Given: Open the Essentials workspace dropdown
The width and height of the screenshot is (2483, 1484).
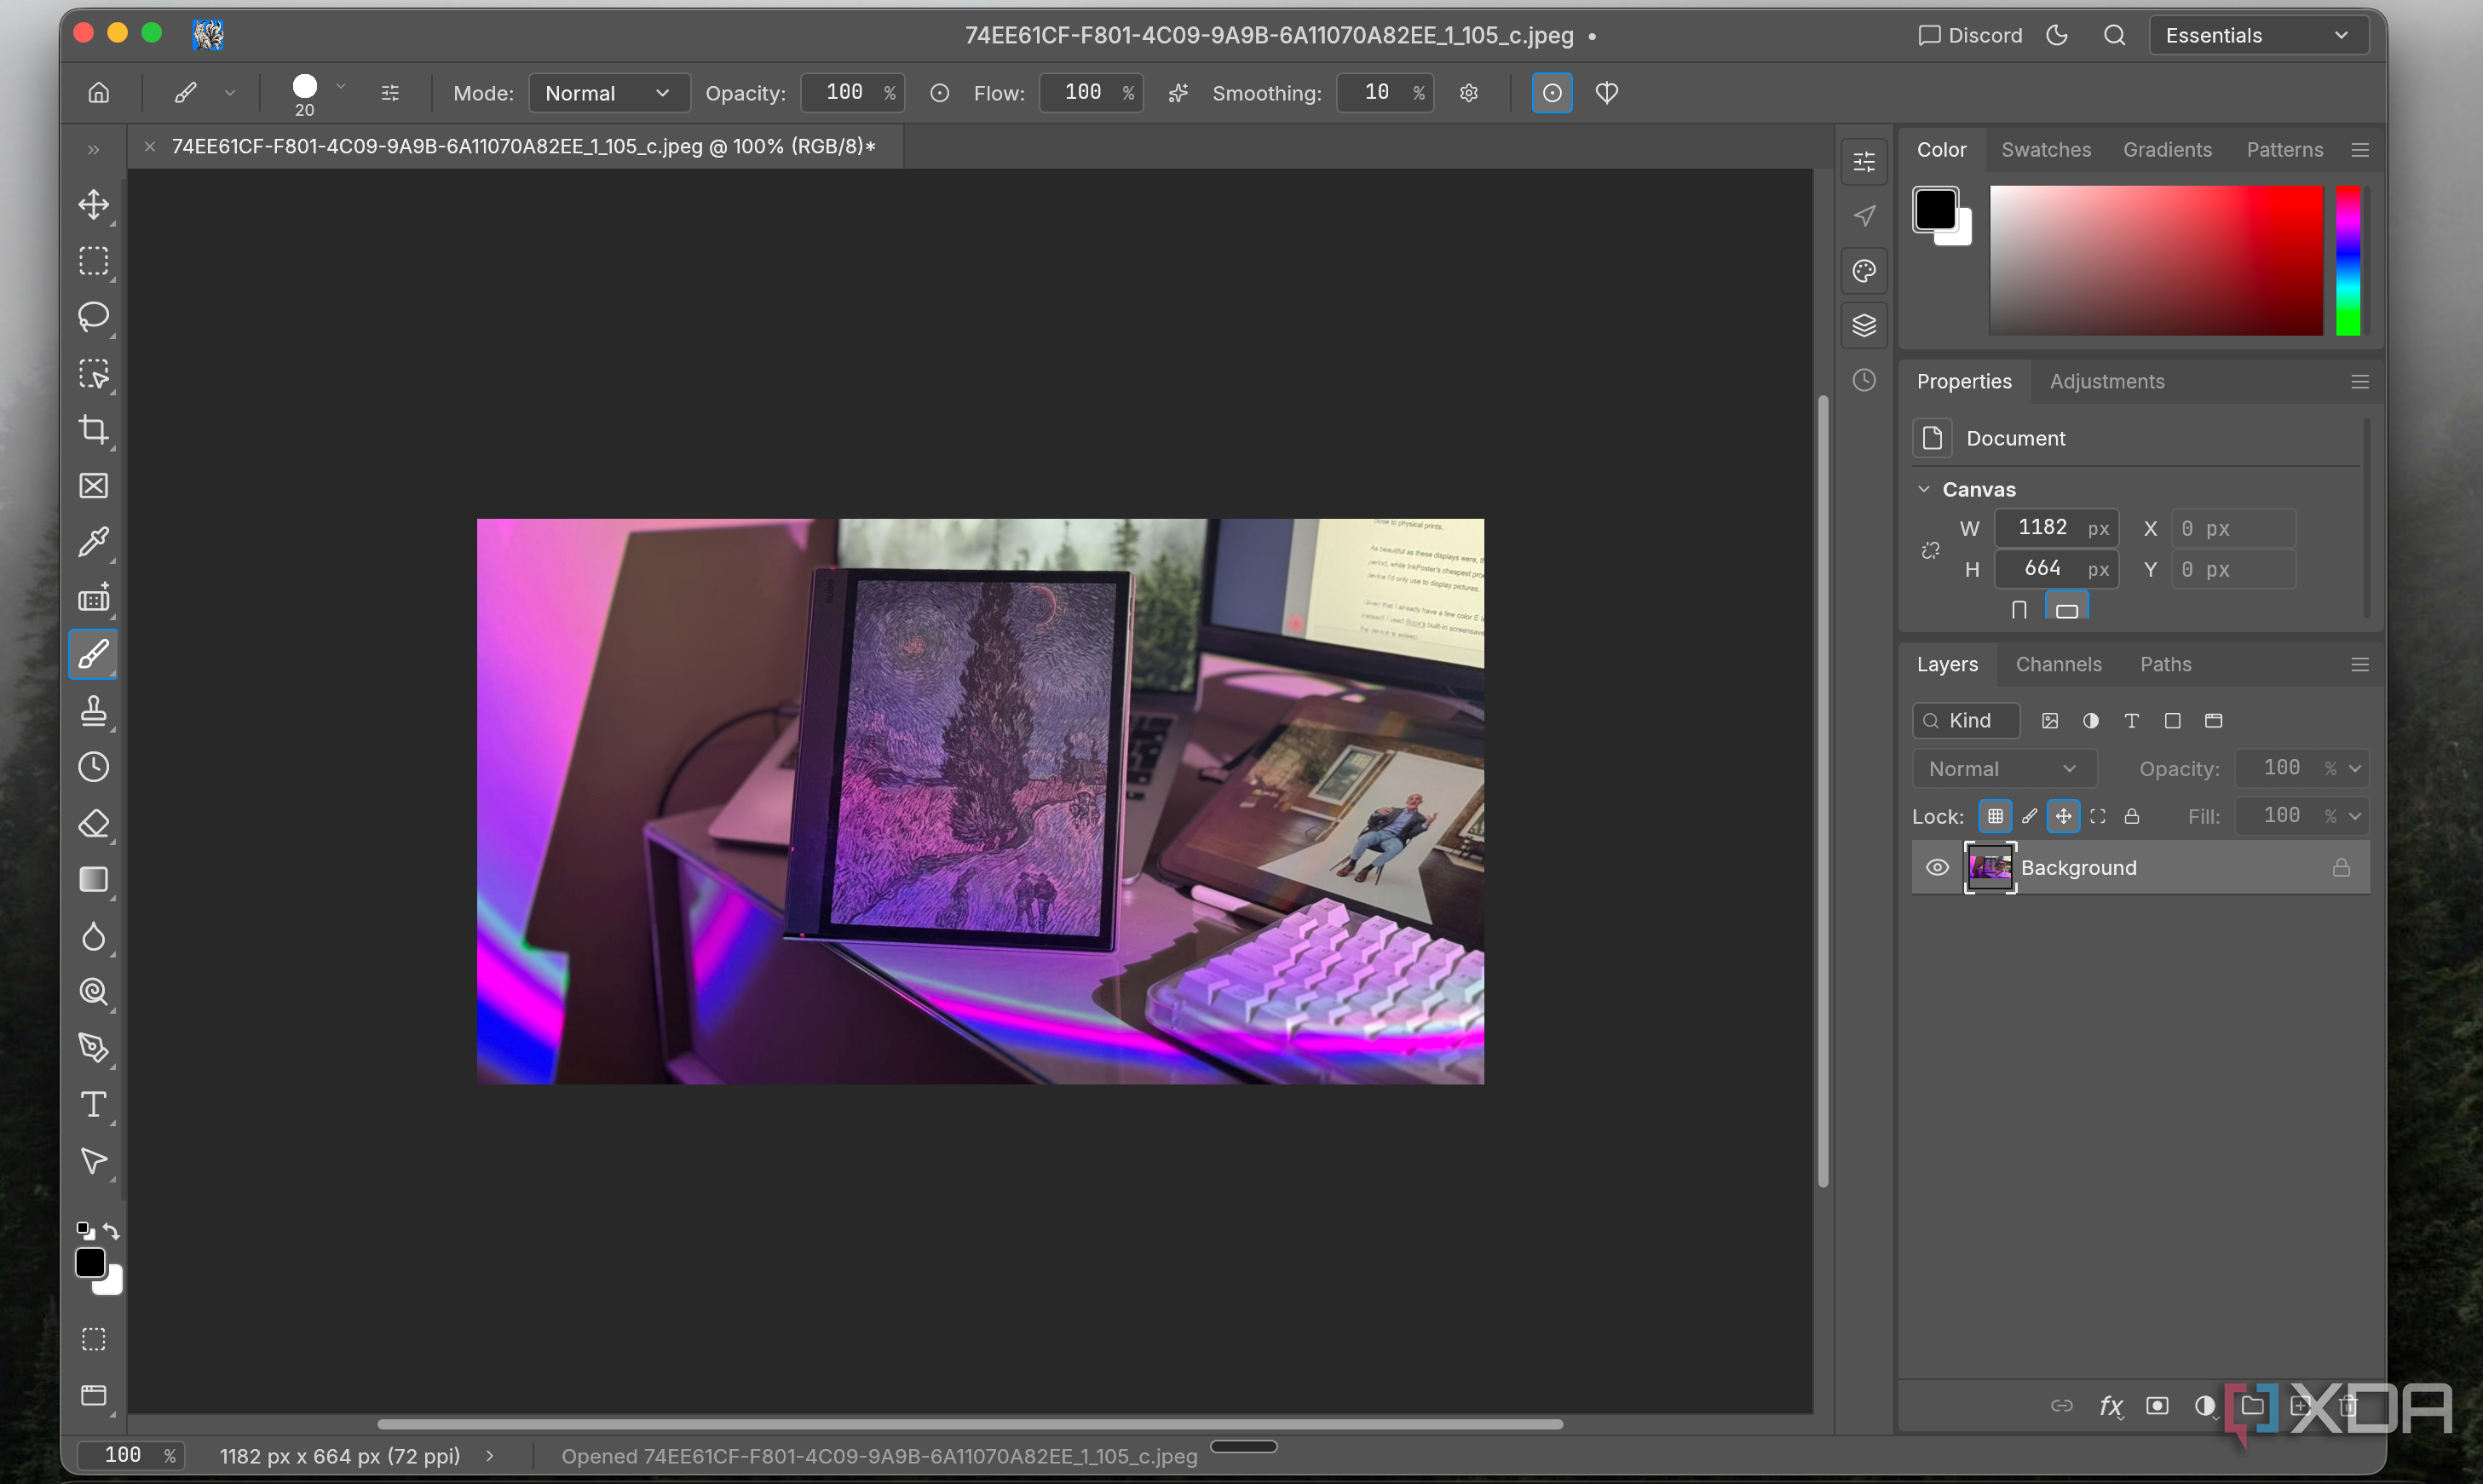Looking at the screenshot, I should pos(2258,36).
